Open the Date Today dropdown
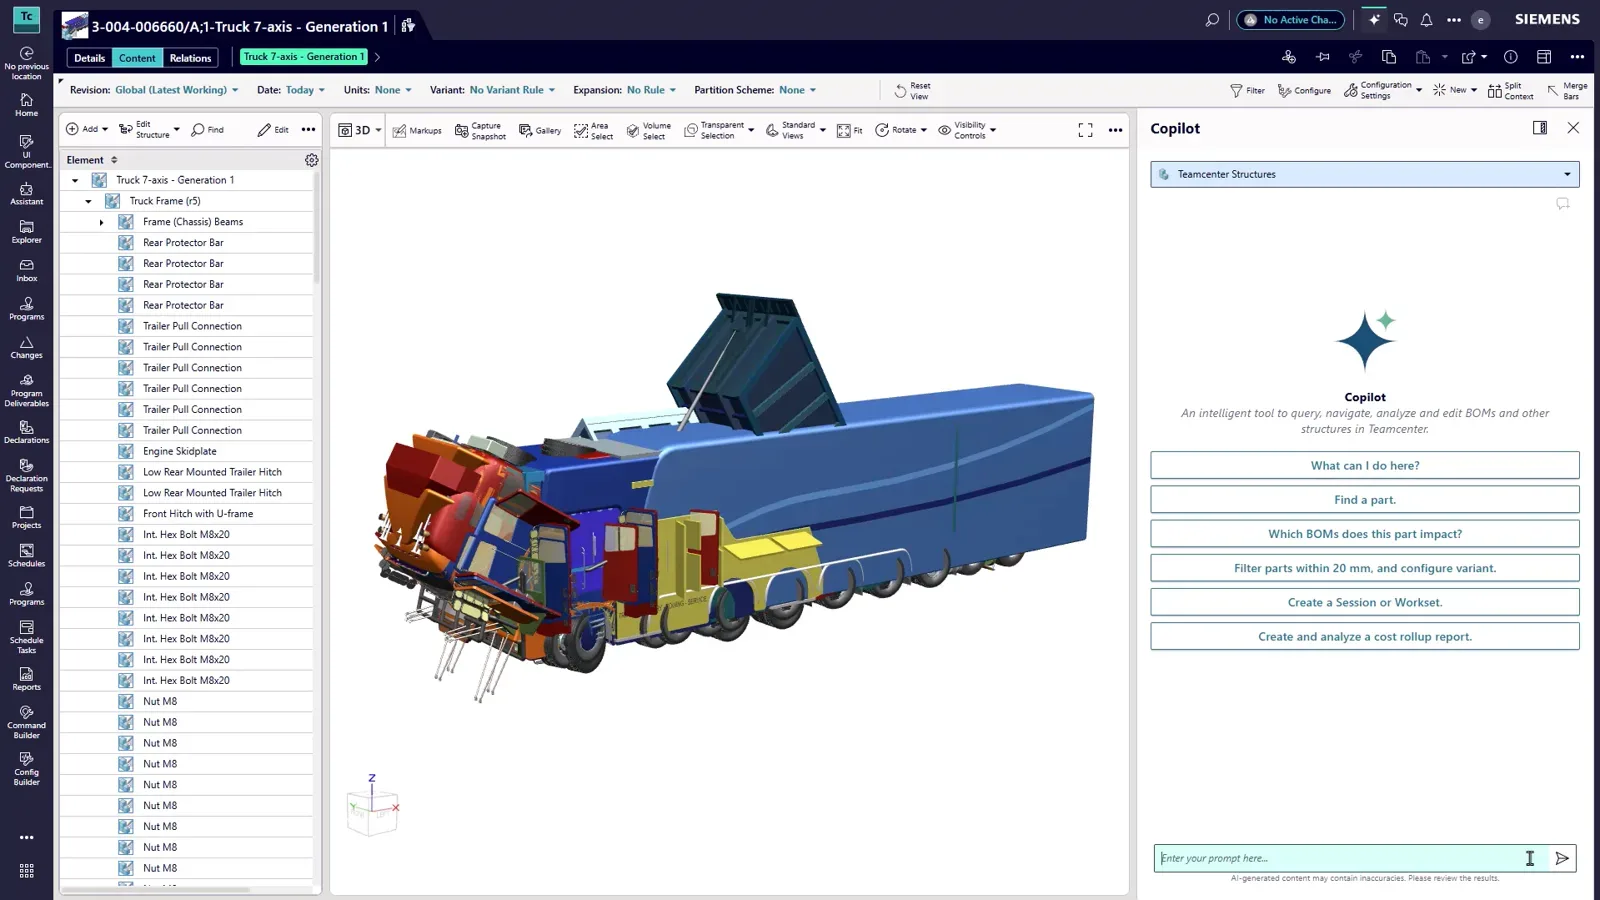The height and width of the screenshot is (900, 1600). tap(305, 90)
